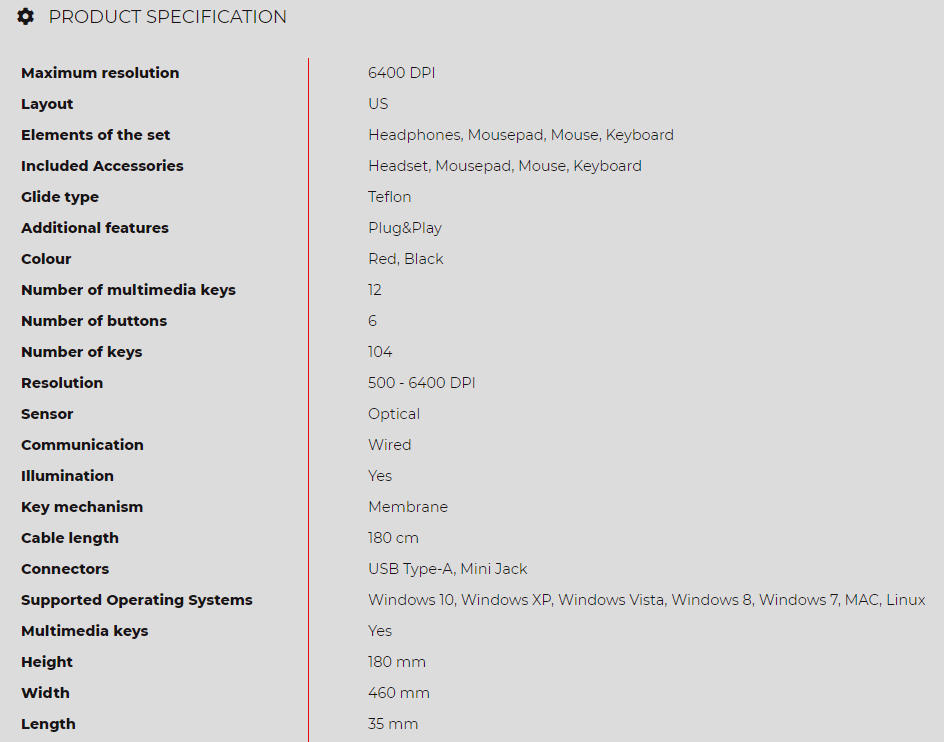Select the Optical sensor value
Image resolution: width=944 pixels, height=742 pixels.
click(x=394, y=414)
